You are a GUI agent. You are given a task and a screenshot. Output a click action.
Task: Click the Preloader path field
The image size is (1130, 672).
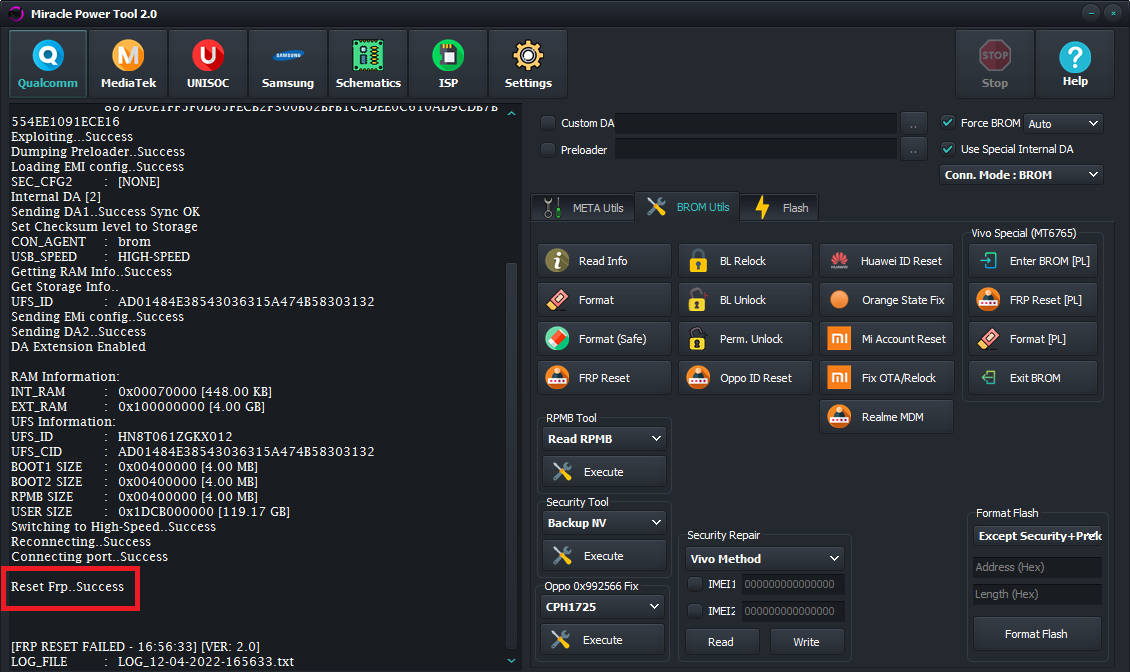coord(756,150)
